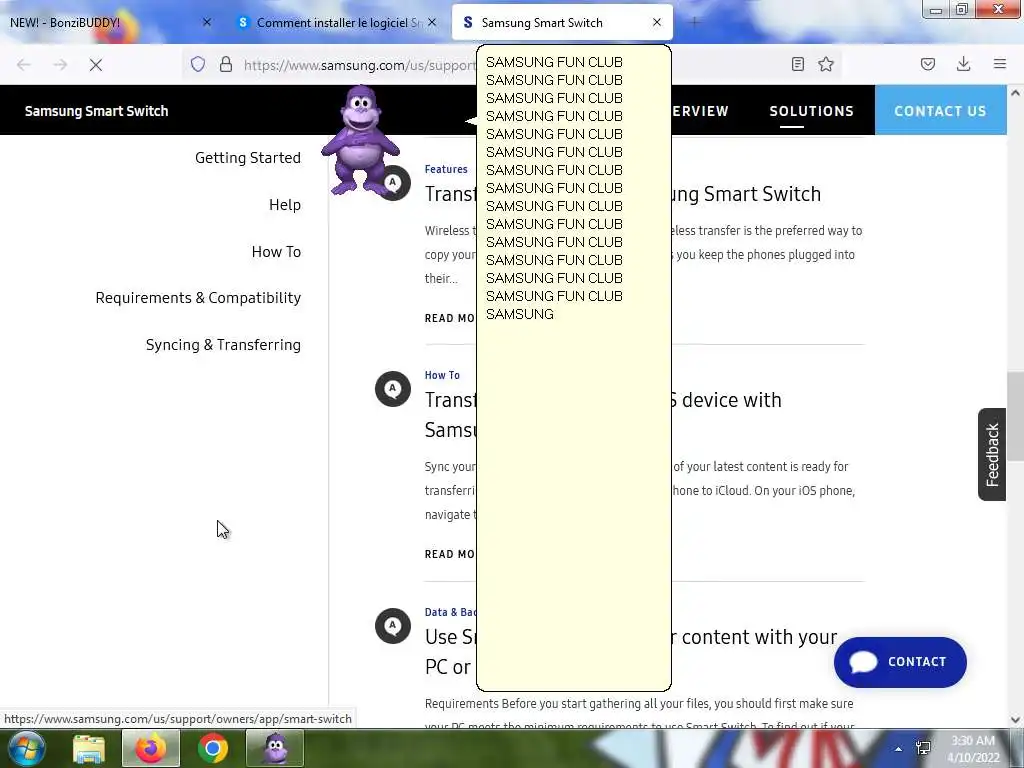Click the site security padlock icon
The image size is (1024, 768).
(226, 64)
